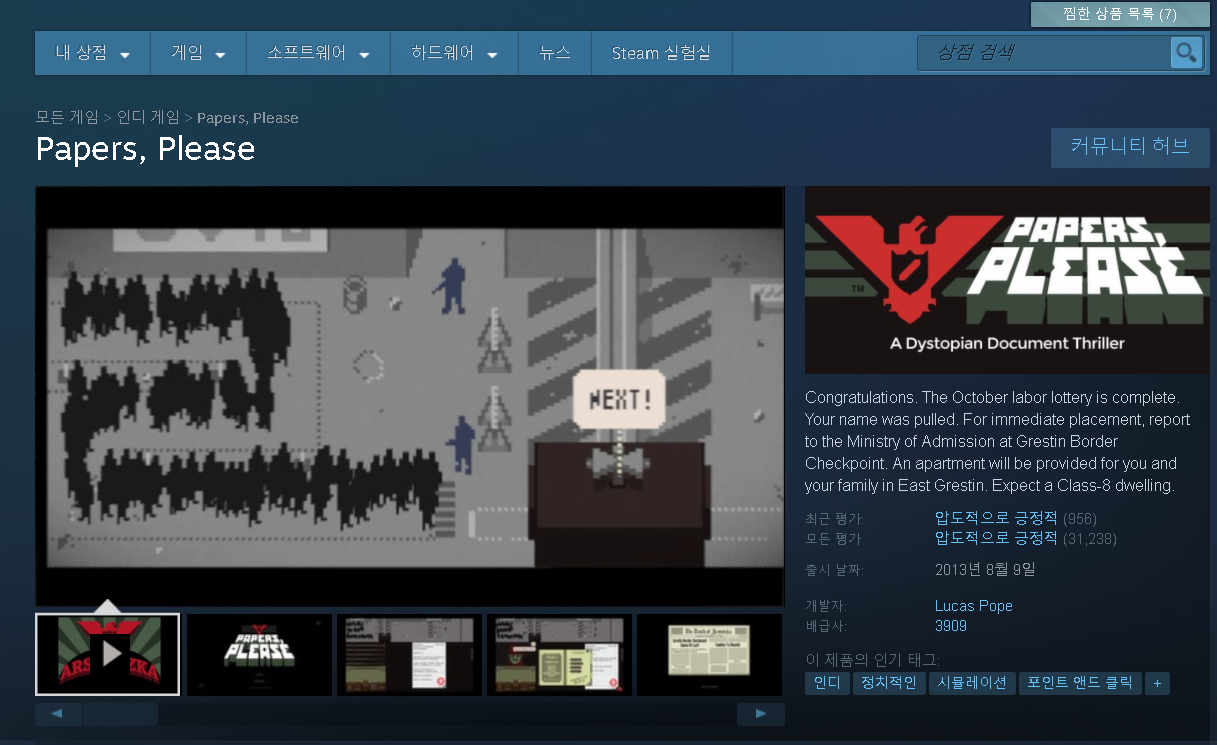Click the release date 2013년 8월 9일
1217x745 pixels.
point(985,570)
